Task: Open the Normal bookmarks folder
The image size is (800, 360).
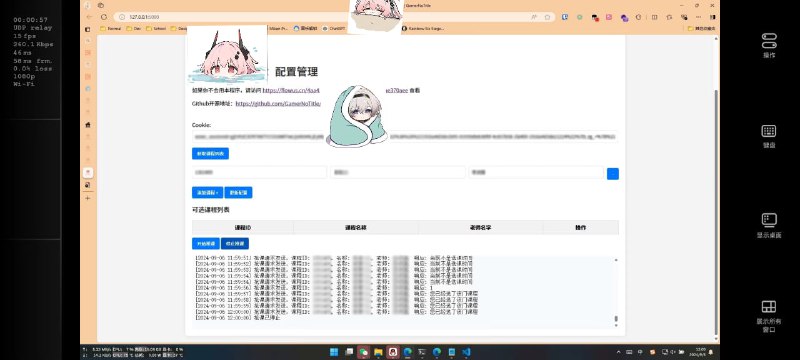Action: tap(111, 29)
